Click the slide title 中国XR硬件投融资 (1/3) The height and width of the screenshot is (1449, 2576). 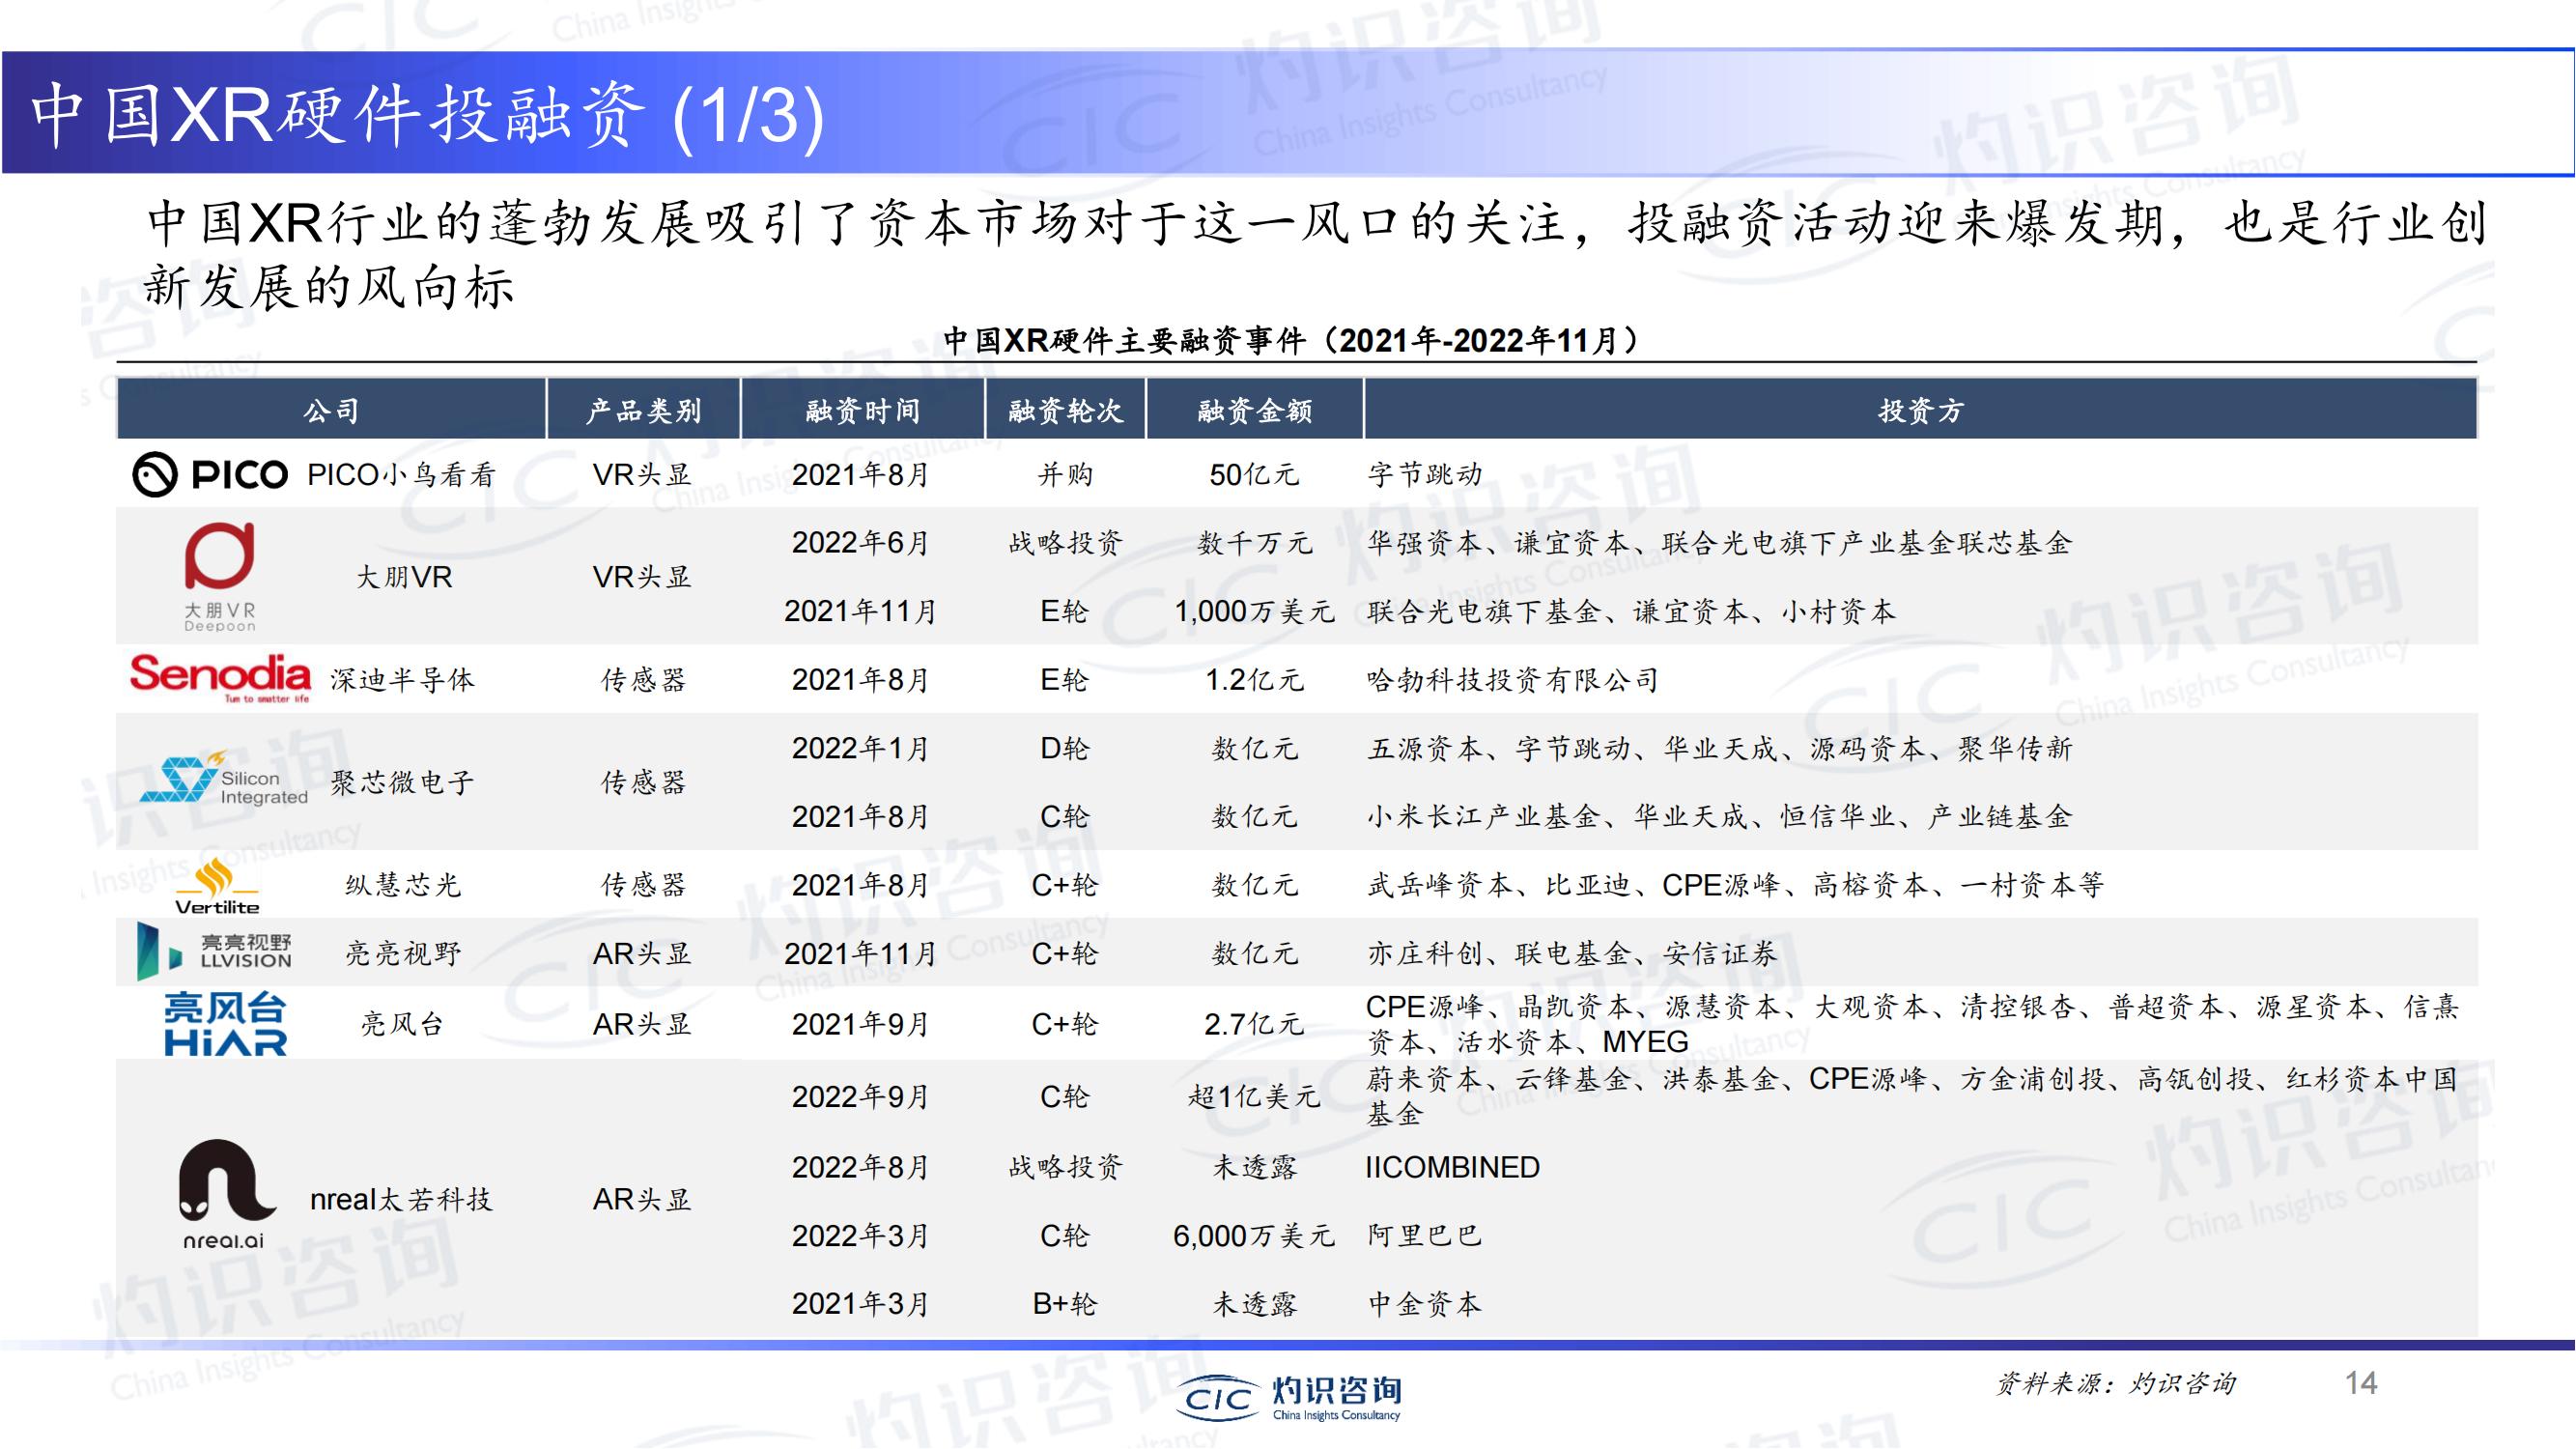(428, 115)
